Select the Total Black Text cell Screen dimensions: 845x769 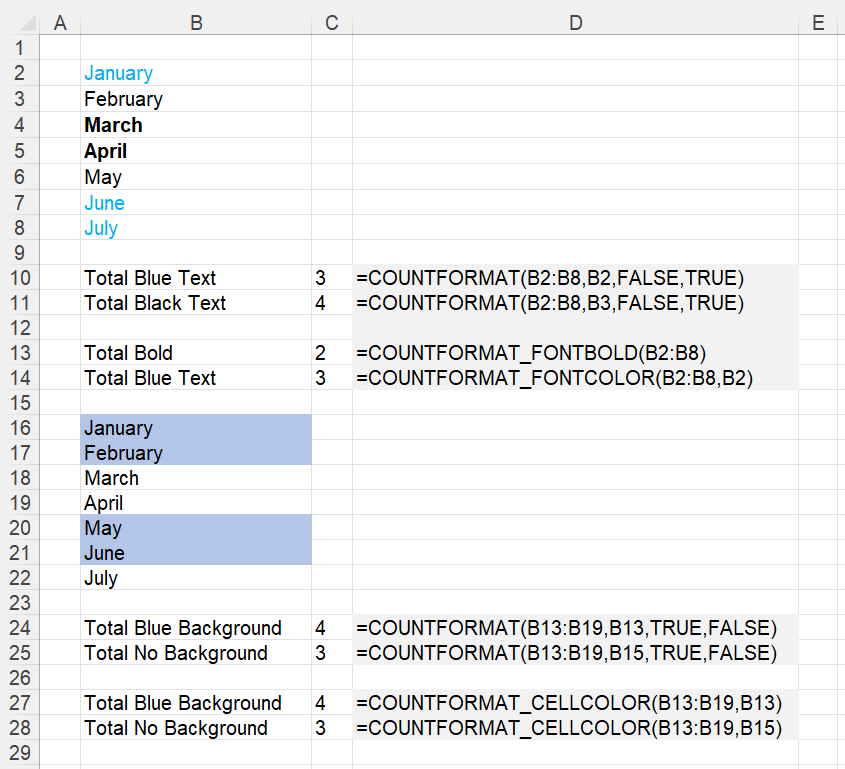point(196,303)
